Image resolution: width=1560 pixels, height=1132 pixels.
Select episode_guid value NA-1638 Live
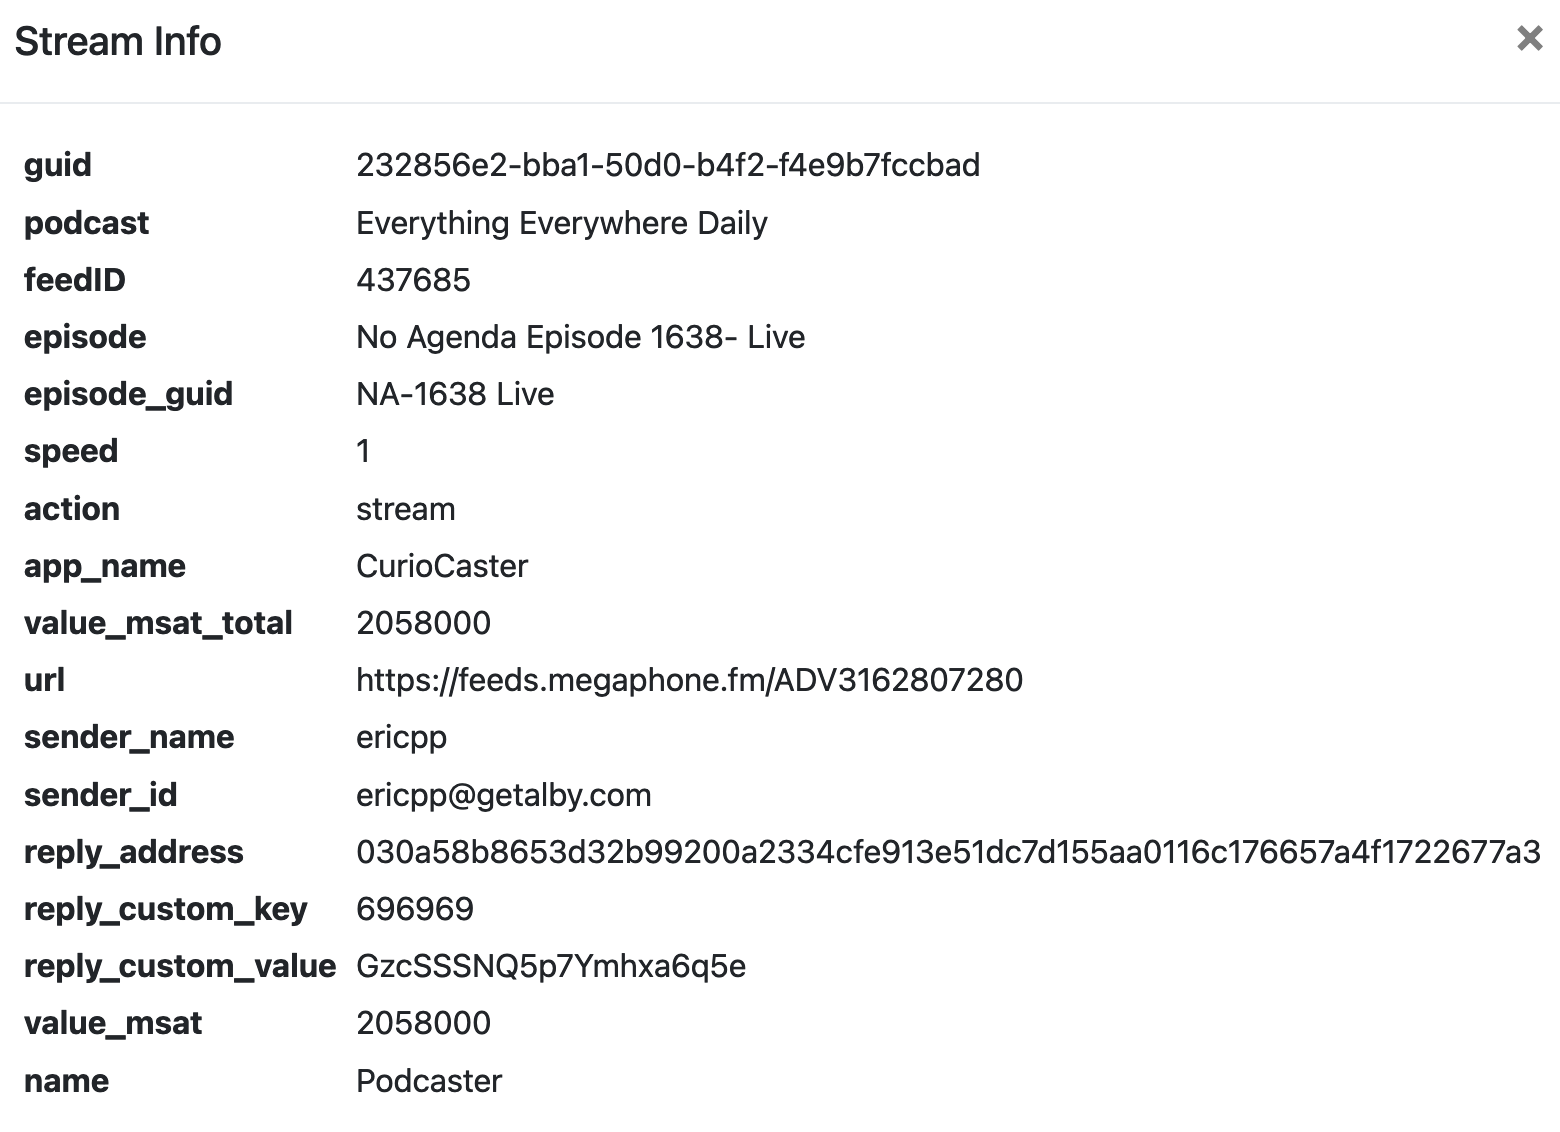[455, 394]
